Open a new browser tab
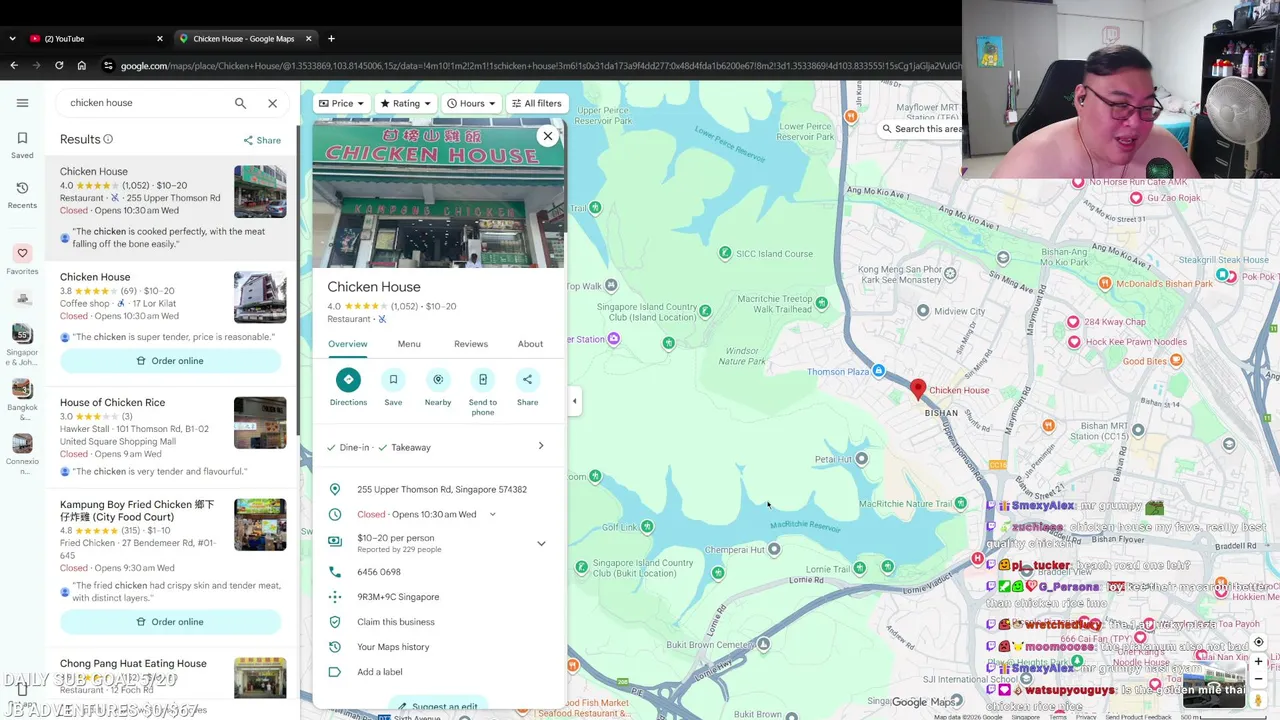Viewport: 1280px width, 720px height. pos(331,39)
